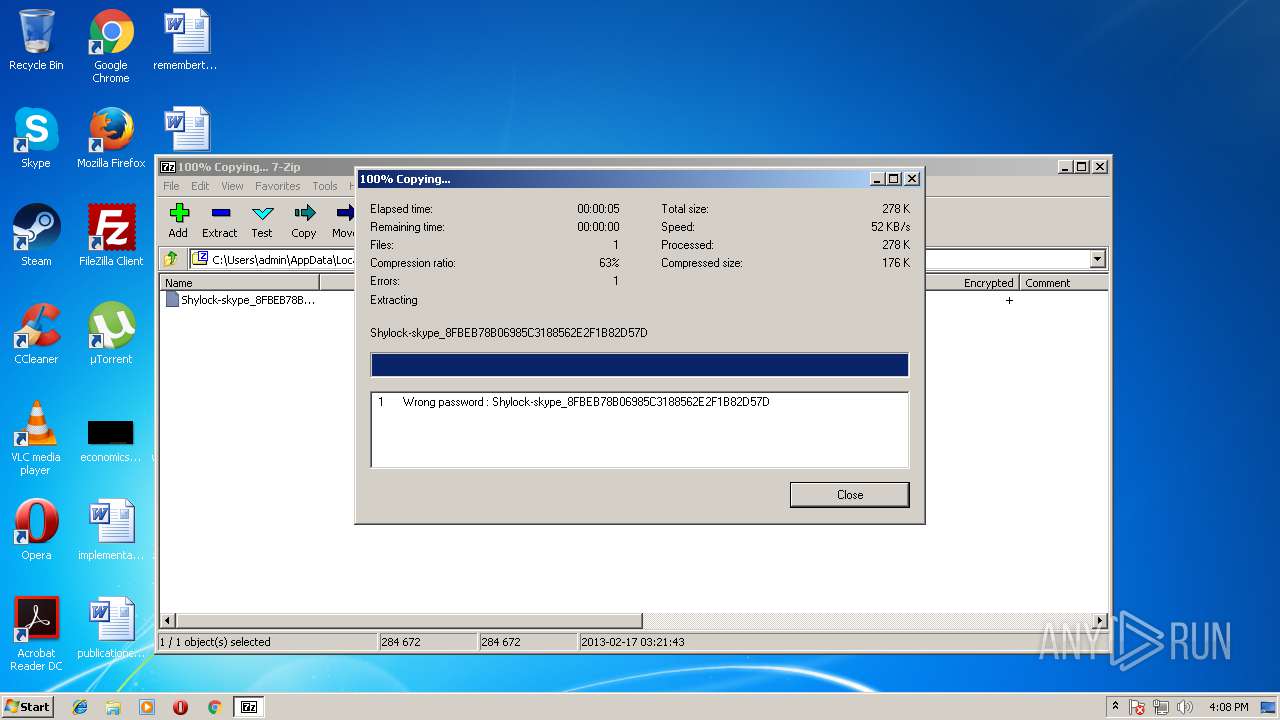Click the scrollbar left arrow in 7-Zip
This screenshot has width=1280, height=720.
(x=167, y=621)
